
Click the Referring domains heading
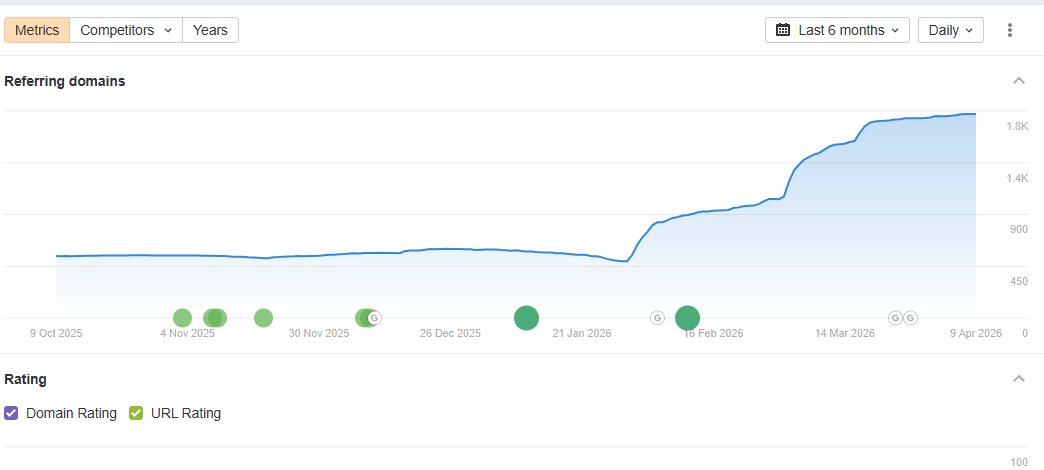(65, 81)
